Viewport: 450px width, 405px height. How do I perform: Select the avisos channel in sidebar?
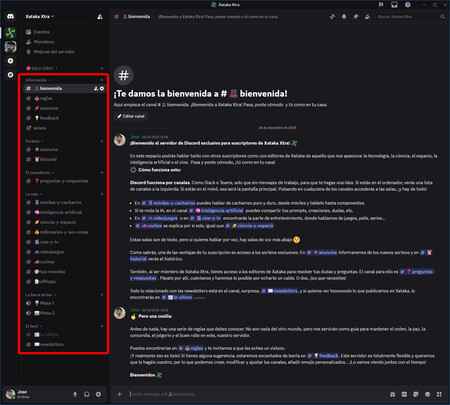pos(65,128)
